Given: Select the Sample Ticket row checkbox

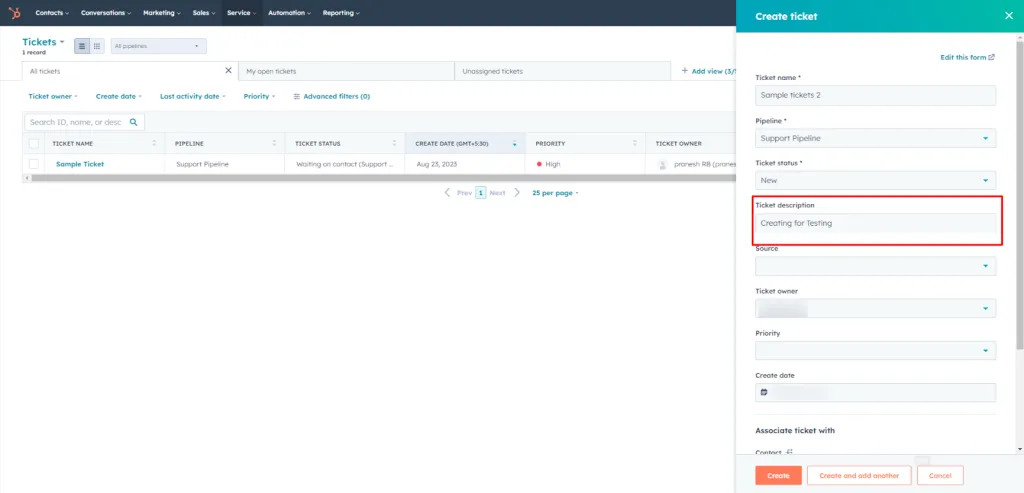Looking at the screenshot, I should tap(33, 164).
